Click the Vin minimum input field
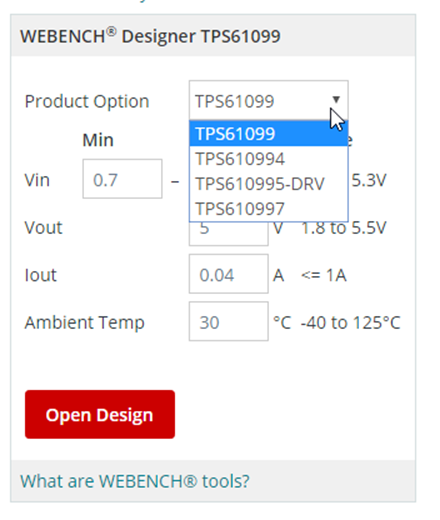The image size is (440, 520). click(x=123, y=179)
